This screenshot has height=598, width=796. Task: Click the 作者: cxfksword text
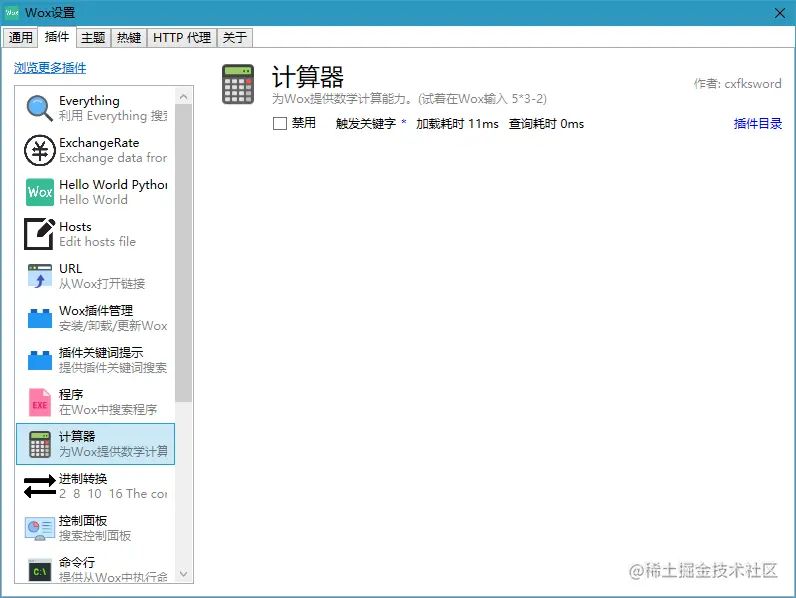click(738, 84)
